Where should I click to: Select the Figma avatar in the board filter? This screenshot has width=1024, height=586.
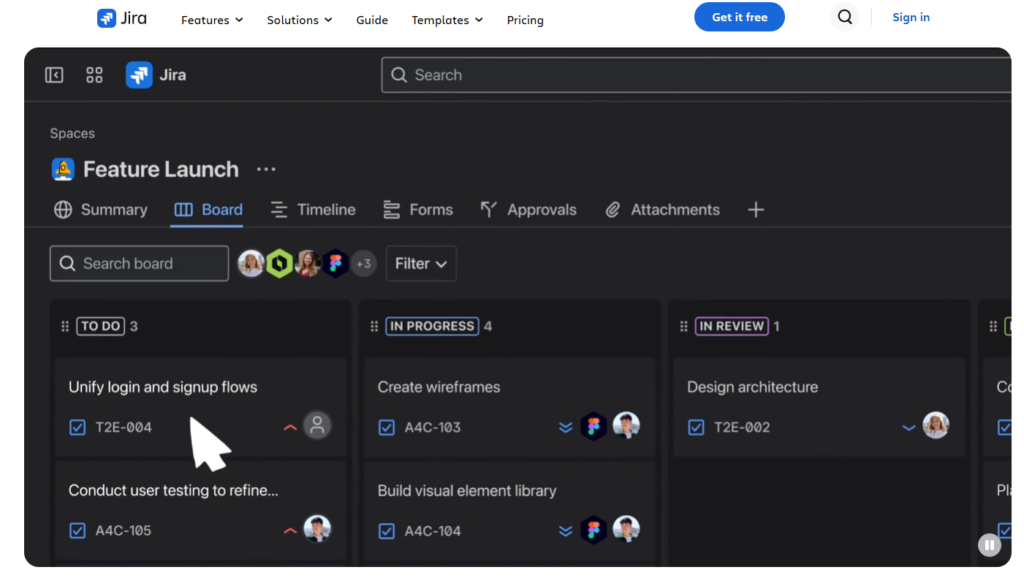(336, 263)
